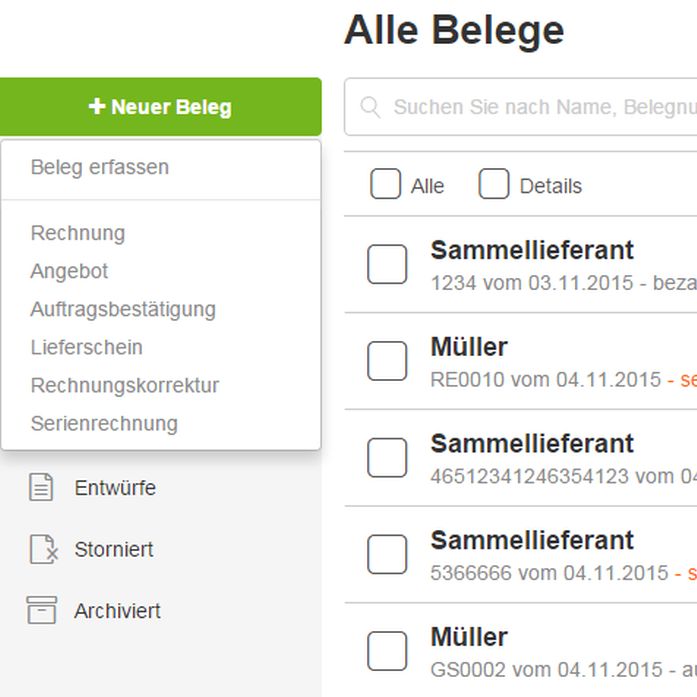Click the plus icon on Neuer Beleg
The height and width of the screenshot is (697, 697).
[x=97, y=107]
